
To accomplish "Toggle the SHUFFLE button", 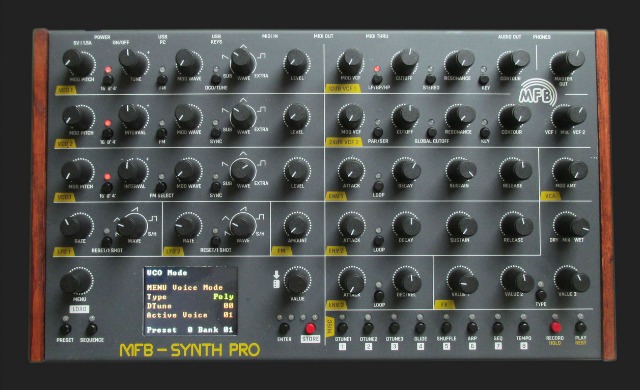I will coord(446,327).
